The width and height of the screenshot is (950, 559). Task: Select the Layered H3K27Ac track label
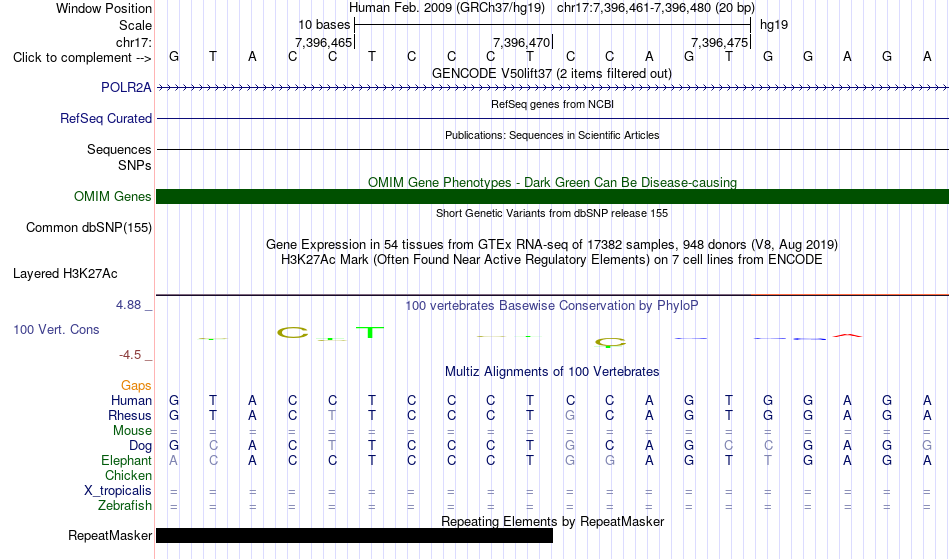click(65, 273)
